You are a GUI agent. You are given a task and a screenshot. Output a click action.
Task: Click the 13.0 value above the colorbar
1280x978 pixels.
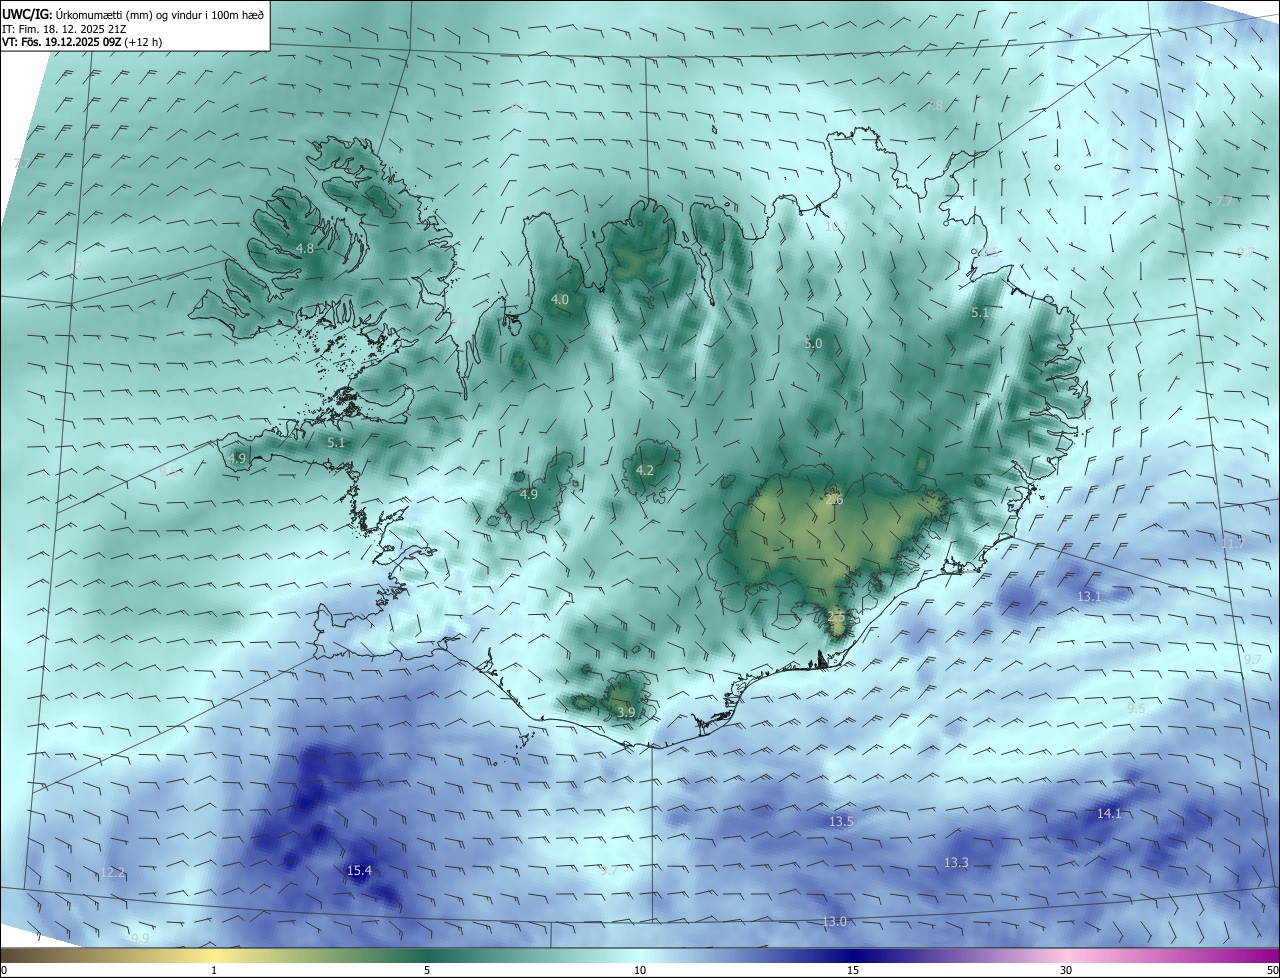click(x=834, y=921)
